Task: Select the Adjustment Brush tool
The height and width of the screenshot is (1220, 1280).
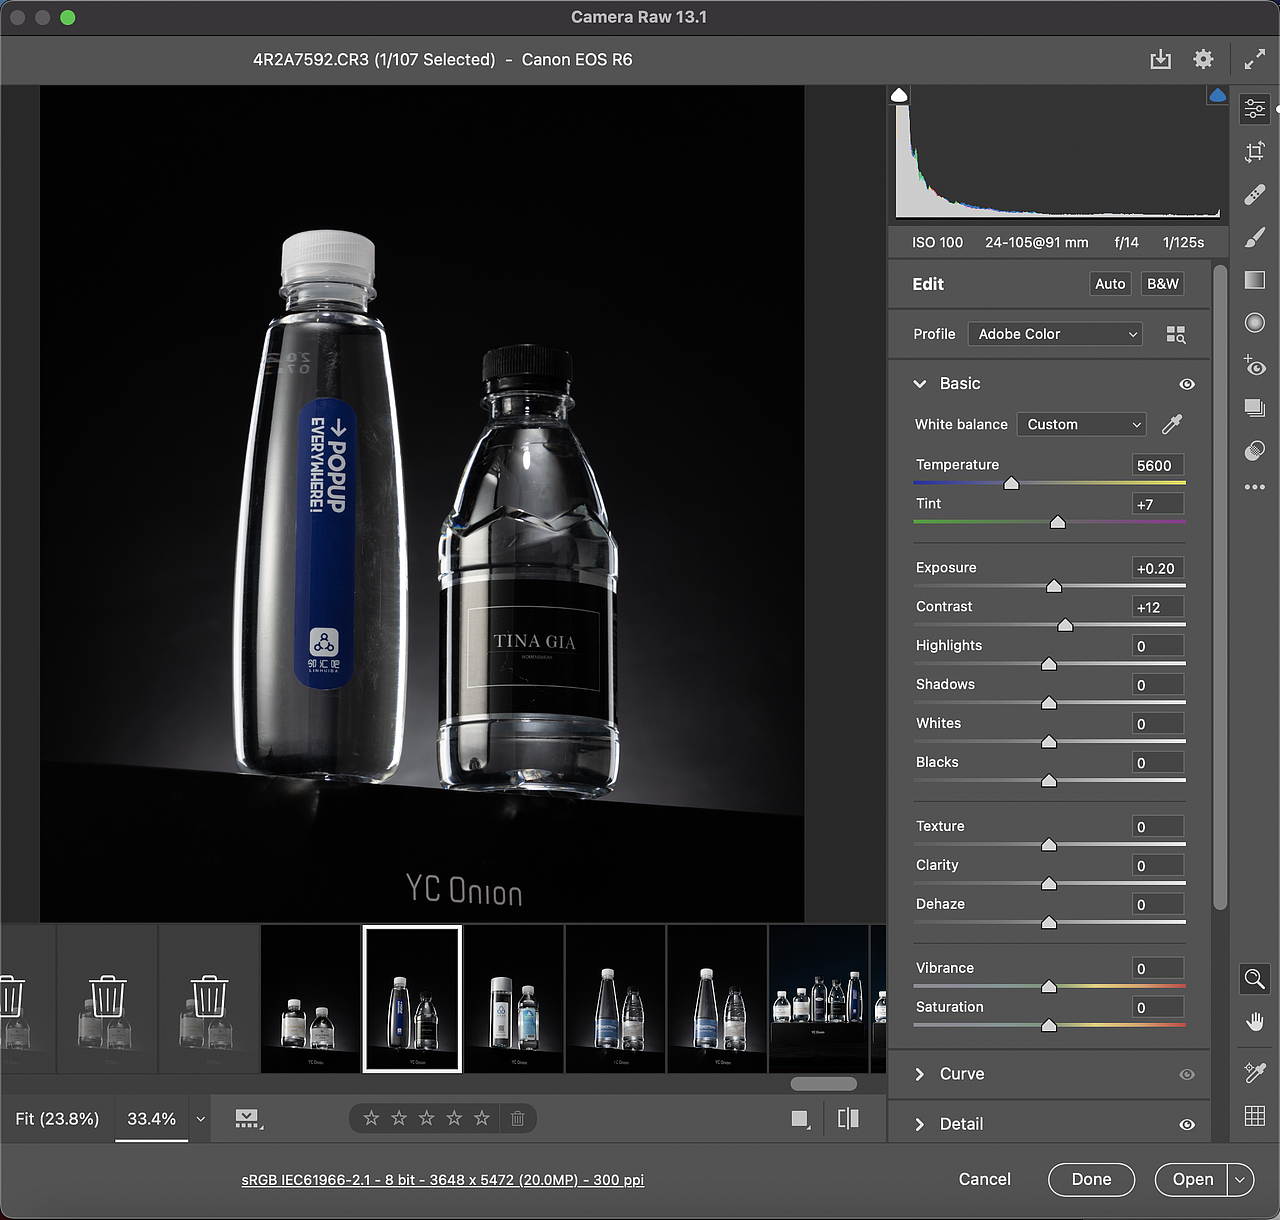Action: (x=1255, y=237)
